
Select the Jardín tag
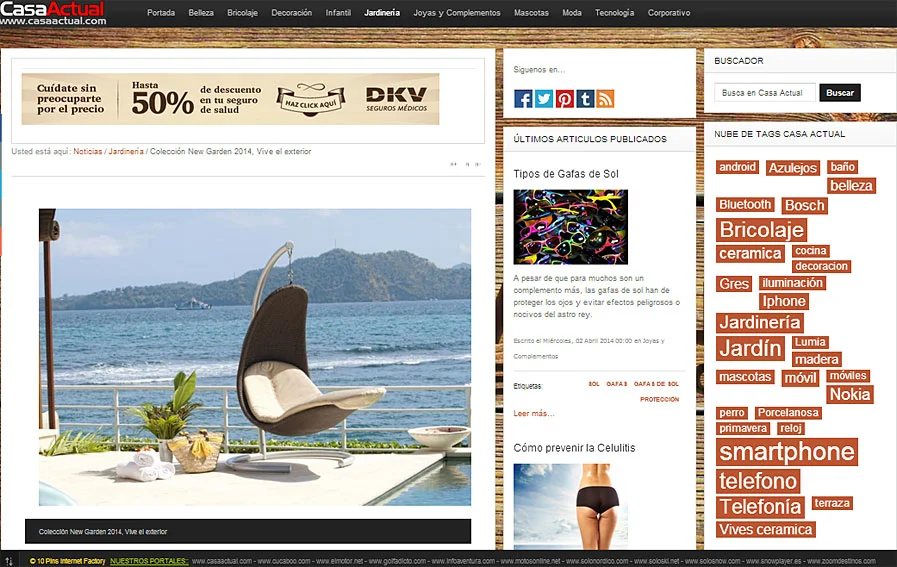(750, 348)
